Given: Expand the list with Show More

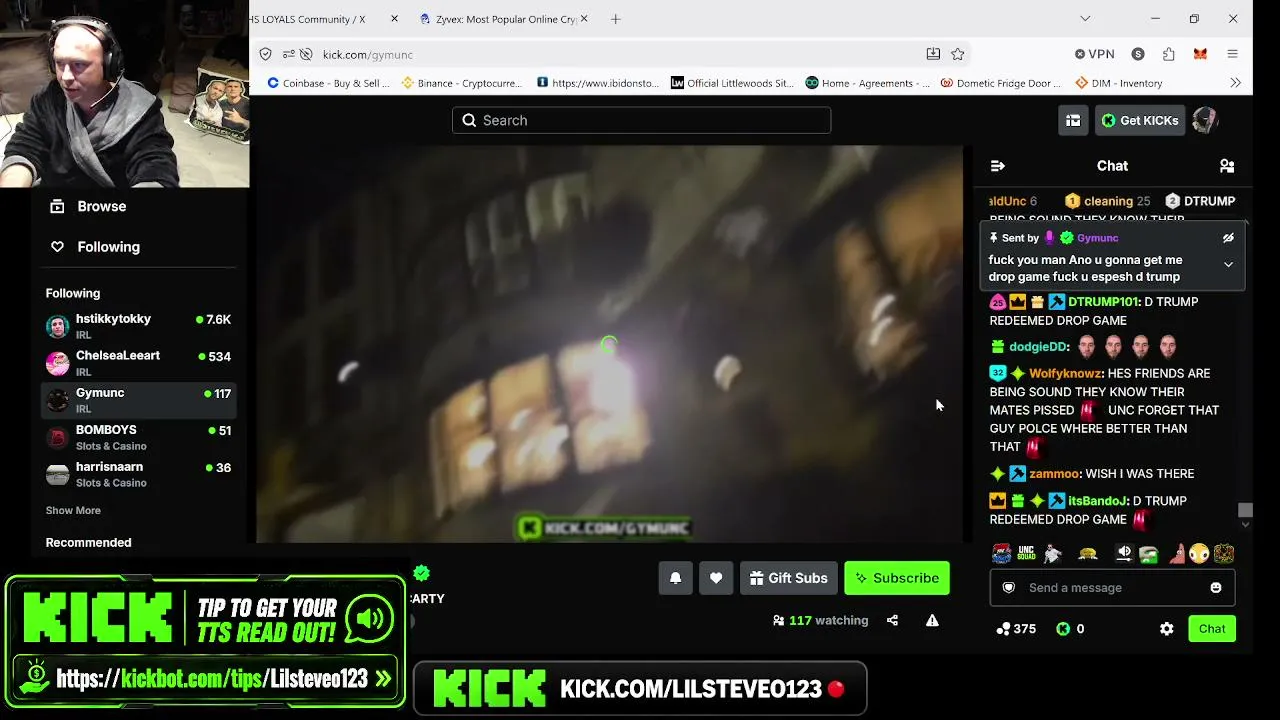Looking at the screenshot, I should [x=73, y=510].
